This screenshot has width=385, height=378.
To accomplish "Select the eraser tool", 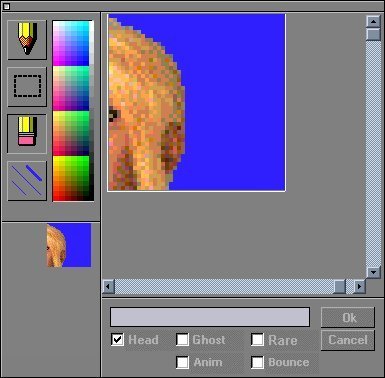I will (27, 134).
